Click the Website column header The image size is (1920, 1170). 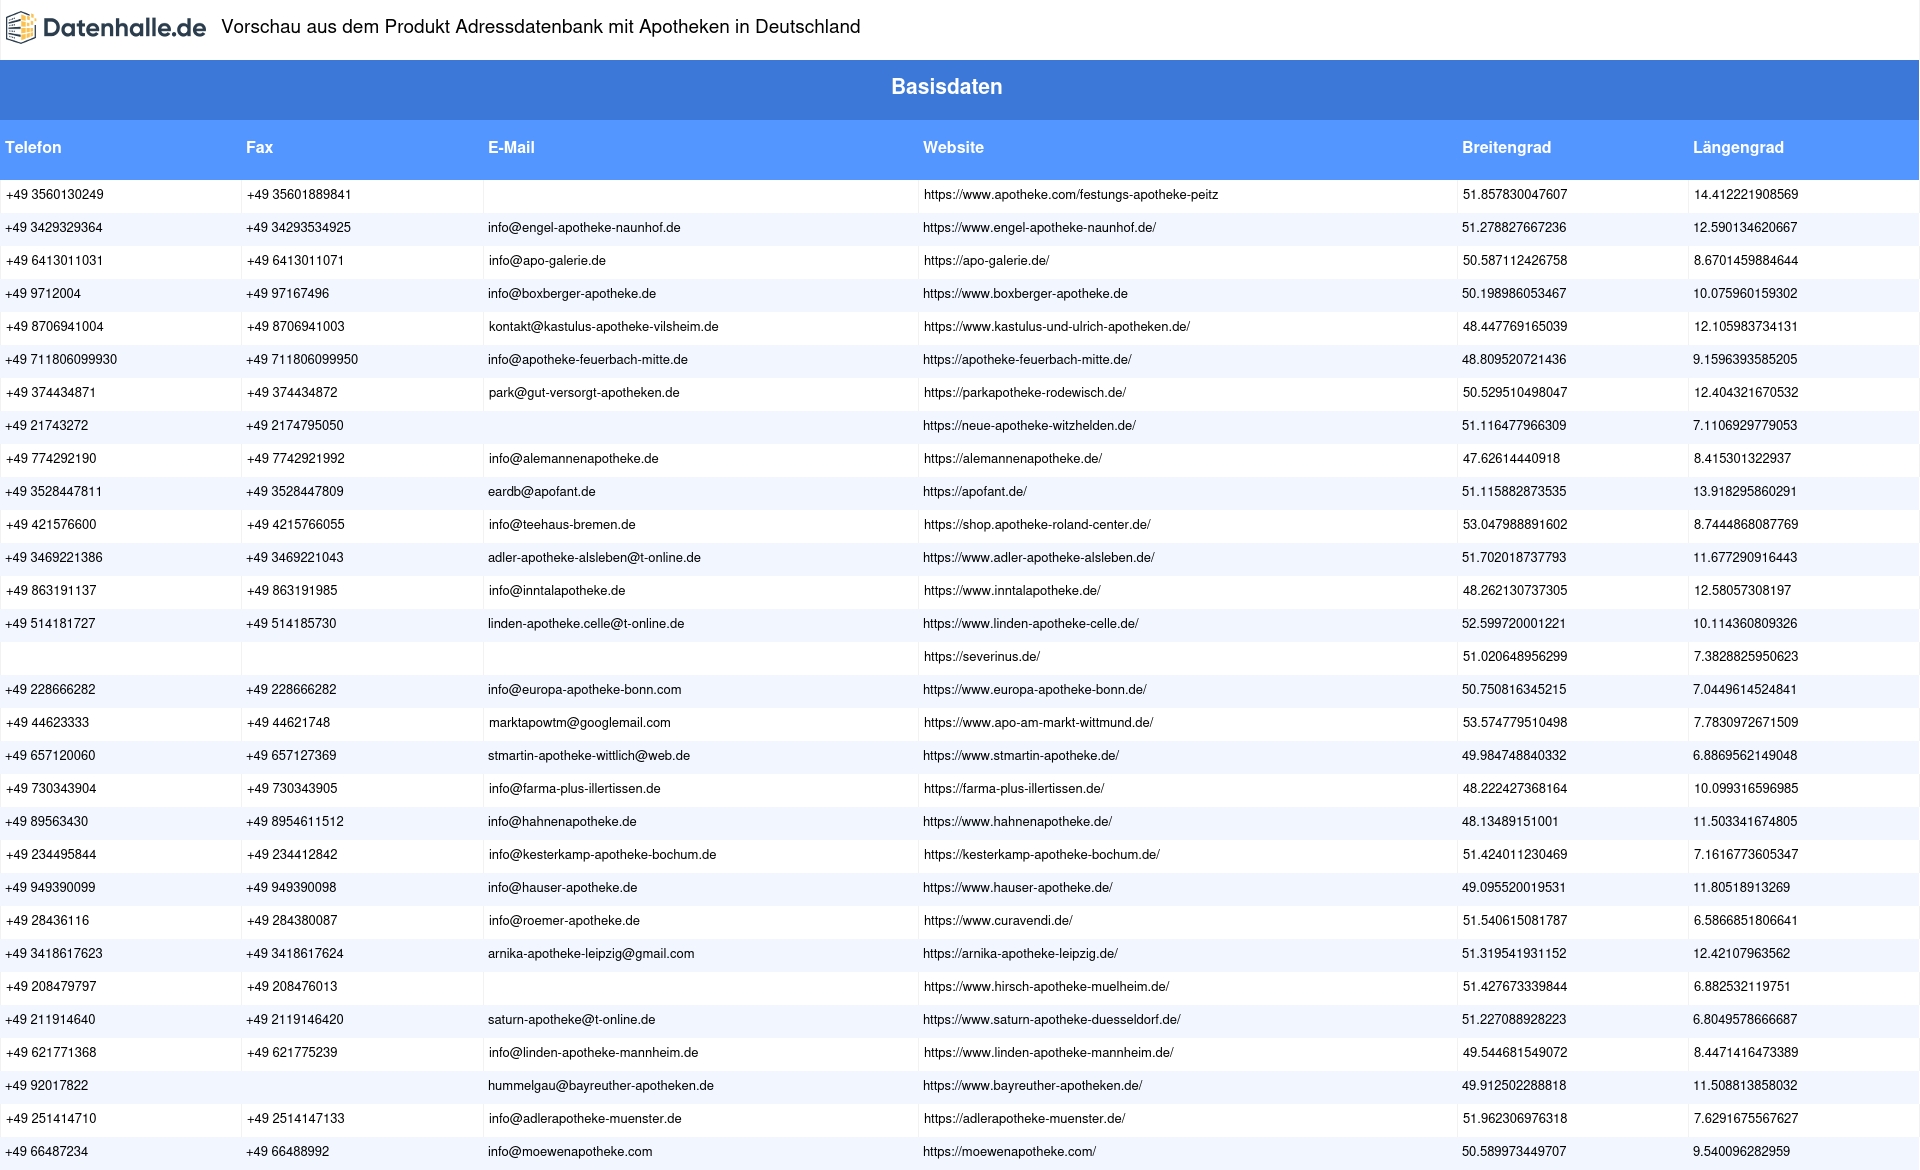(x=953, y=147)
